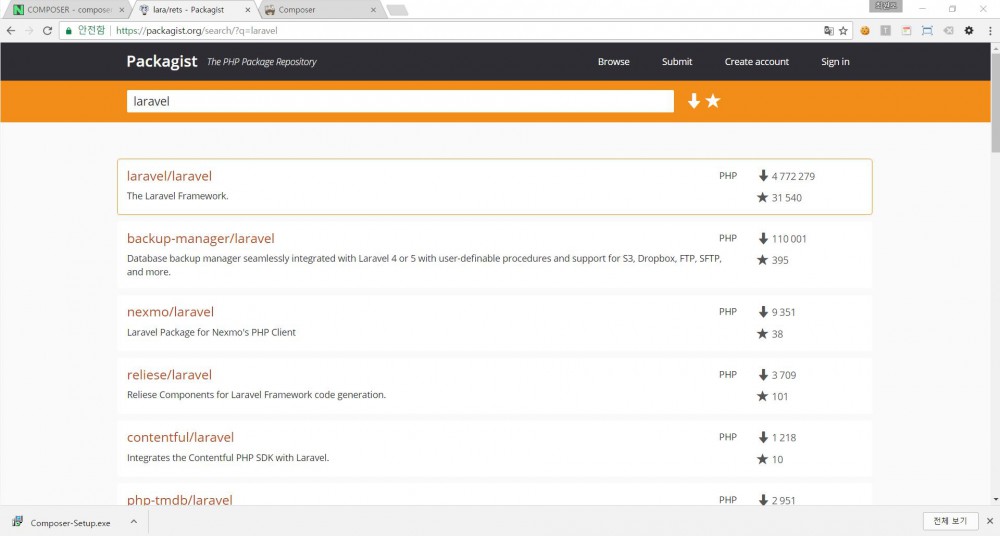Click the page vertical scrollbar thumb
This screenshot has width=1000, height=536.
click(x=994, y=102)
